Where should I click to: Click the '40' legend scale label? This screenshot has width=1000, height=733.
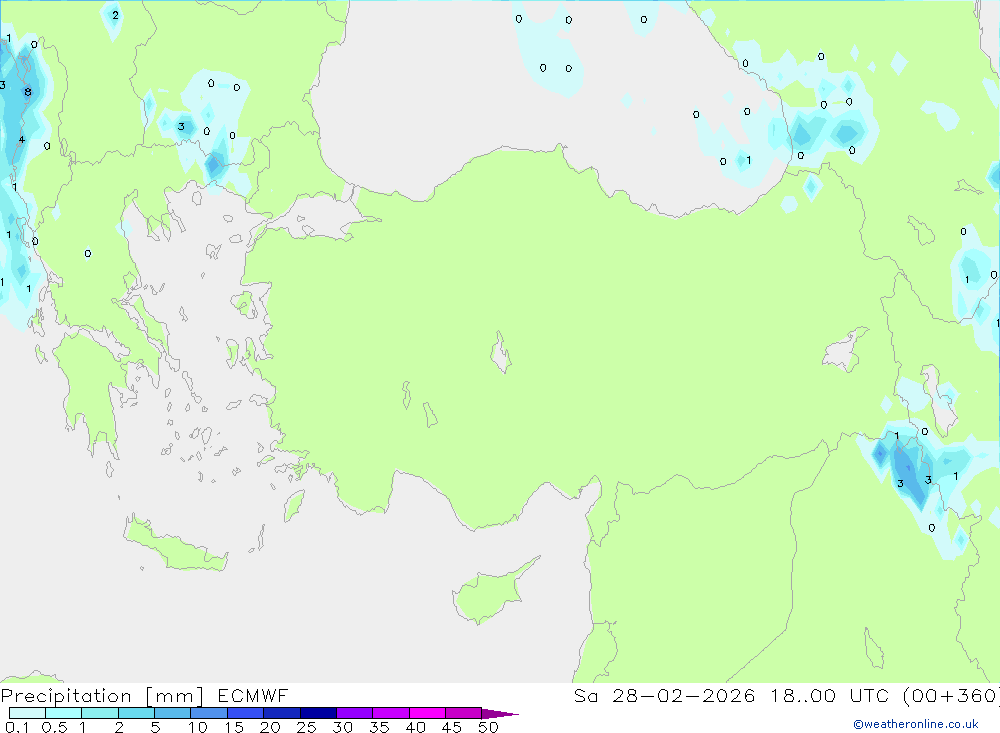[416, 727]
